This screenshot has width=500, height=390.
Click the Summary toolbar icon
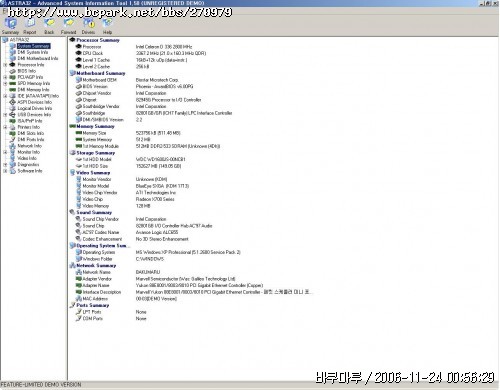pos(10,26)
